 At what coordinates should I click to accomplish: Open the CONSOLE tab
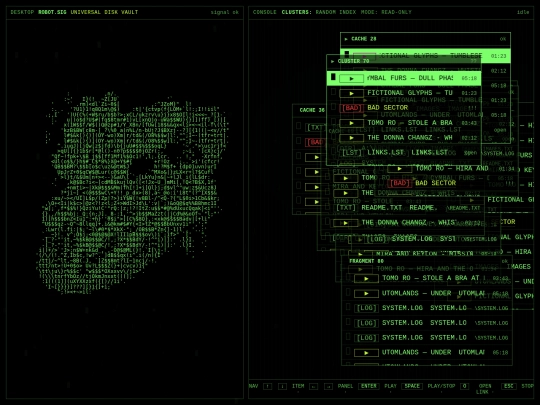pos(264,12)
